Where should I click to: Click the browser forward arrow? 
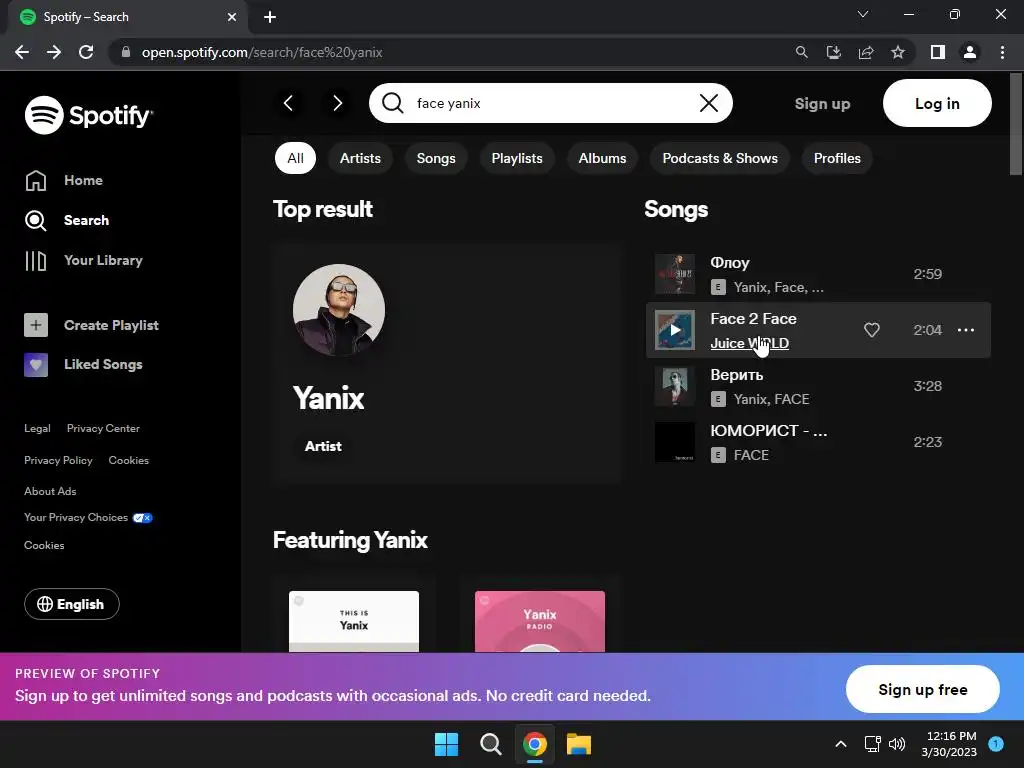54,52
